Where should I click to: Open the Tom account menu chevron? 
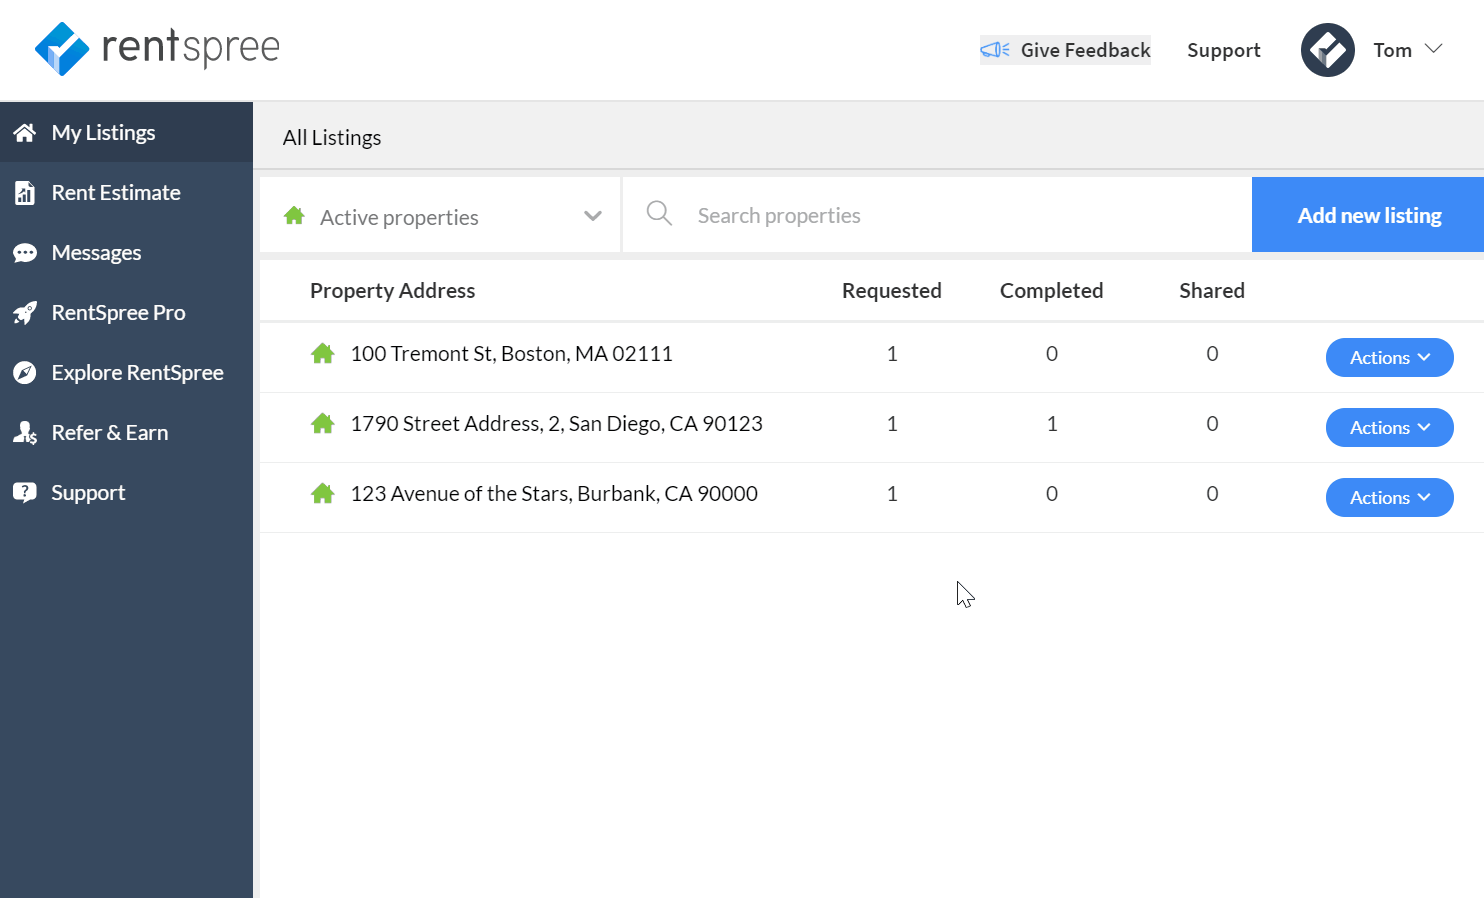click(1433, 48)
